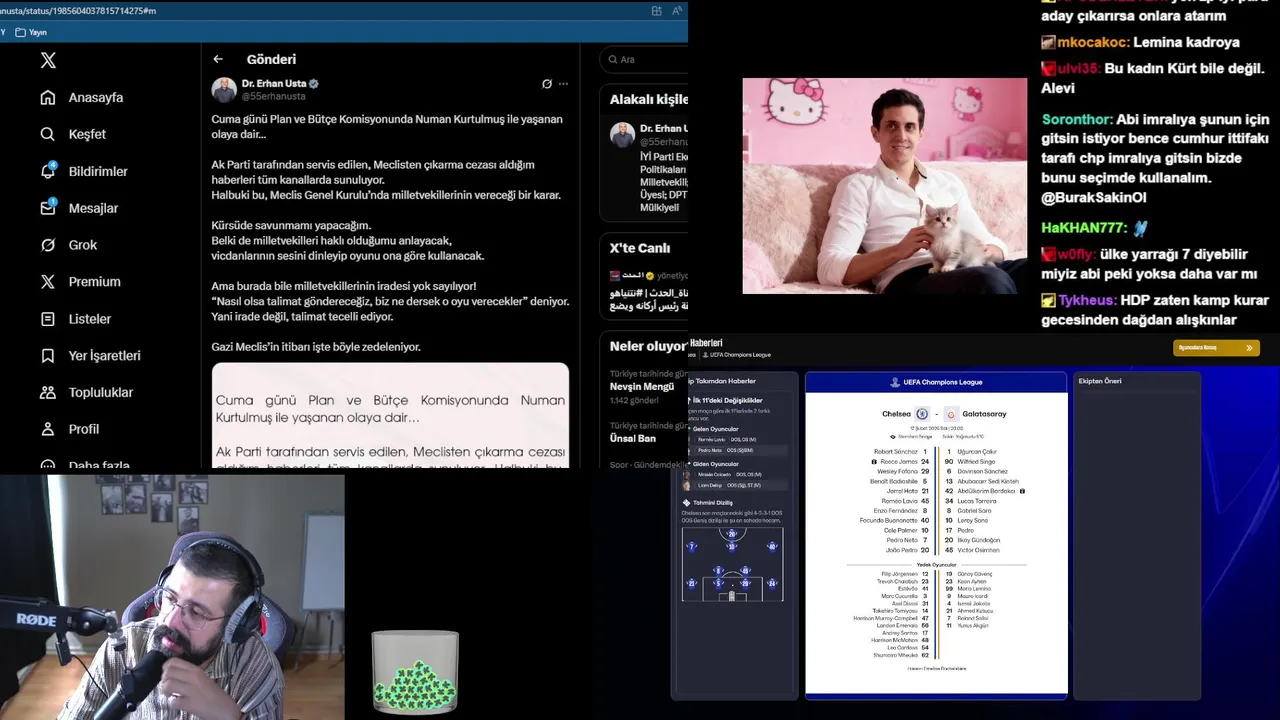Click the browser address bar URL
The height and width of the screenshot is (720, 1280).
pos(78,10)
